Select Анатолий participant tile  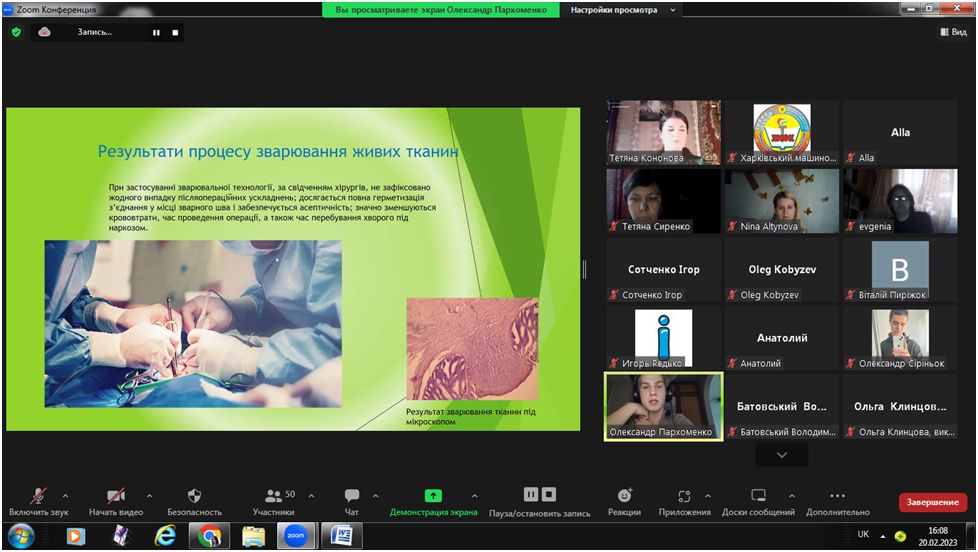[782, 338]
